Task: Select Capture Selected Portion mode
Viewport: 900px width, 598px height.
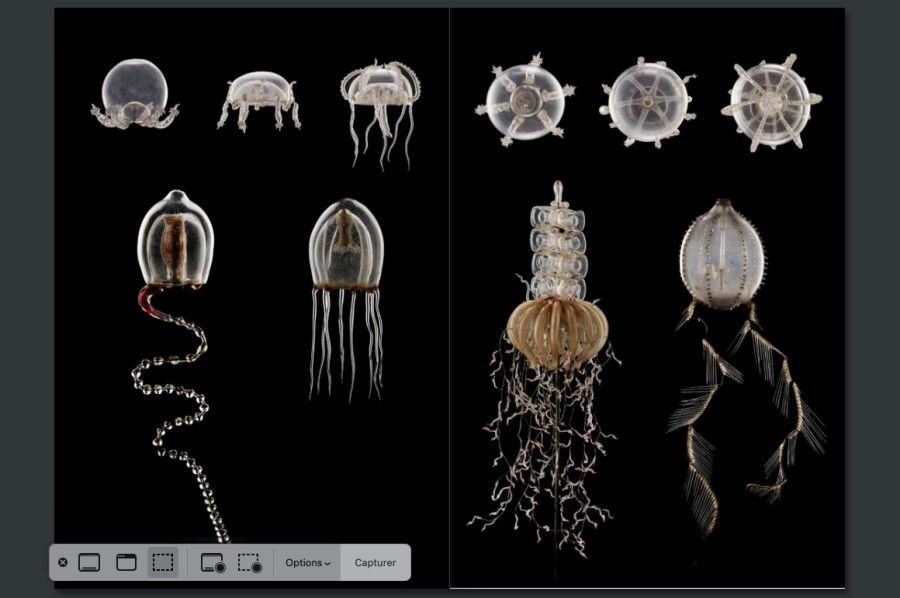Action: click(x=163, y=562)
